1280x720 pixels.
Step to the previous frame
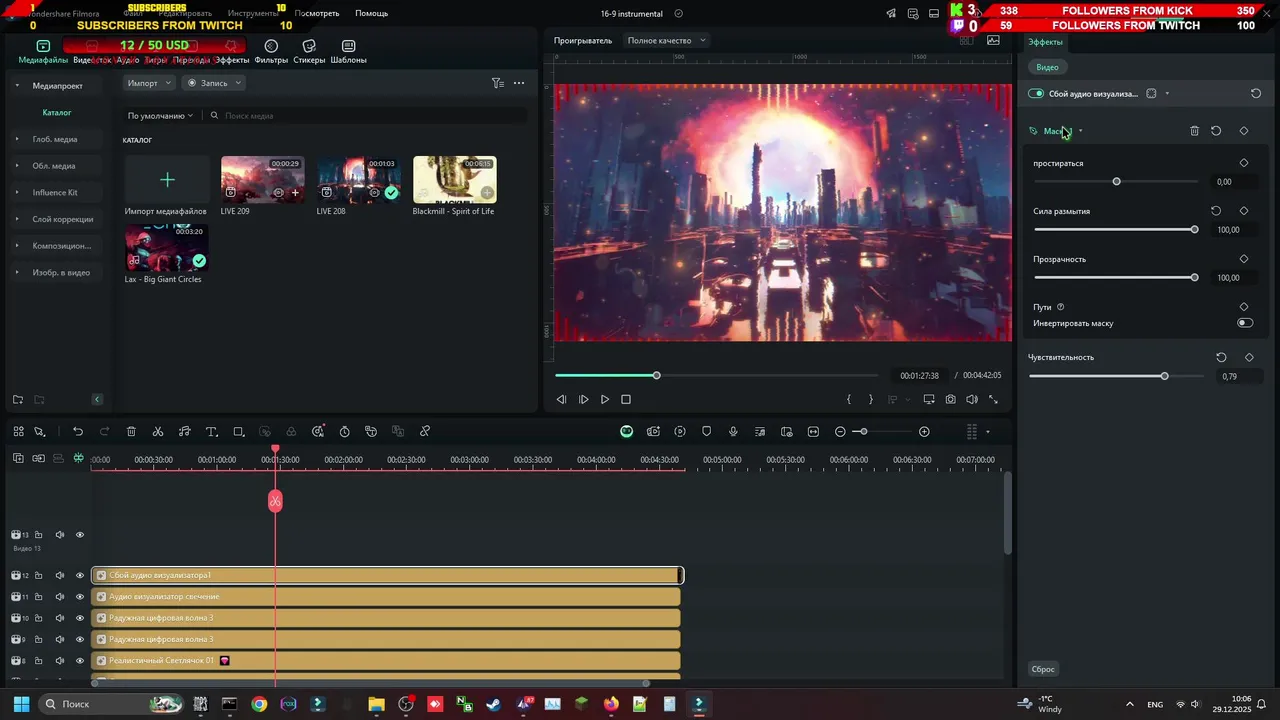tap(561, 399)
